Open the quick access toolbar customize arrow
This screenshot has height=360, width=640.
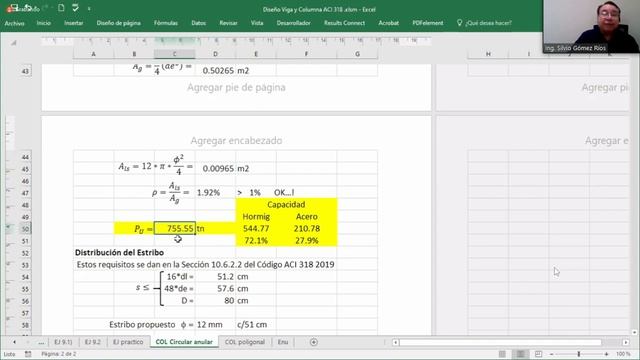tap(89, 8)
